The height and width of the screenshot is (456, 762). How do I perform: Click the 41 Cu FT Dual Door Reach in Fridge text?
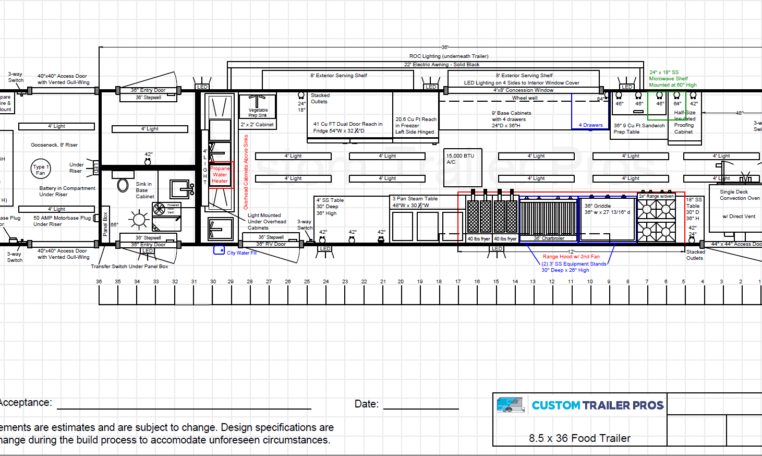click(347, 127)
